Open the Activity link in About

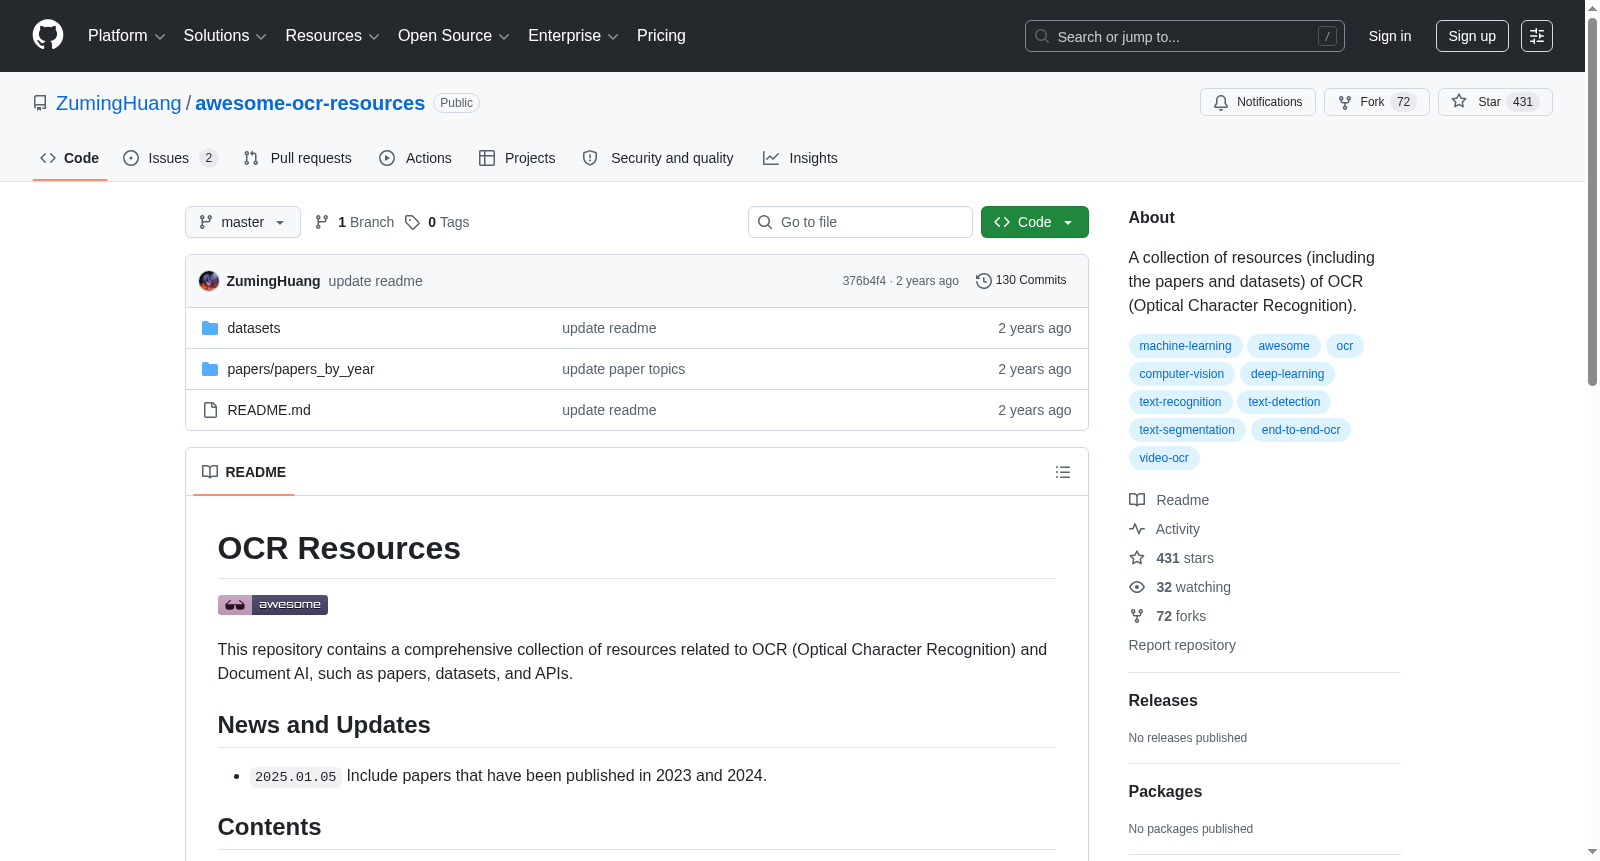1164,529
